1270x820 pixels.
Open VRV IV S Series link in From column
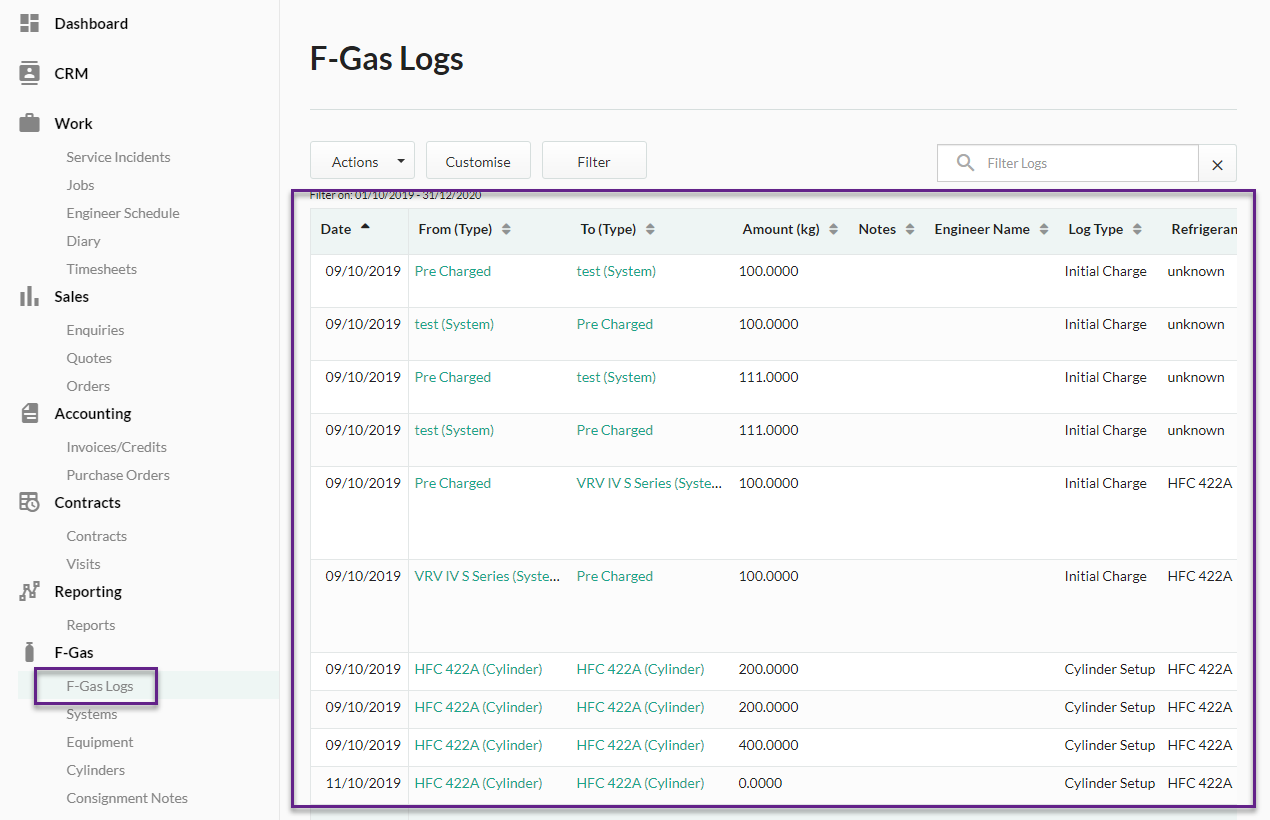(x=487, y=576)
